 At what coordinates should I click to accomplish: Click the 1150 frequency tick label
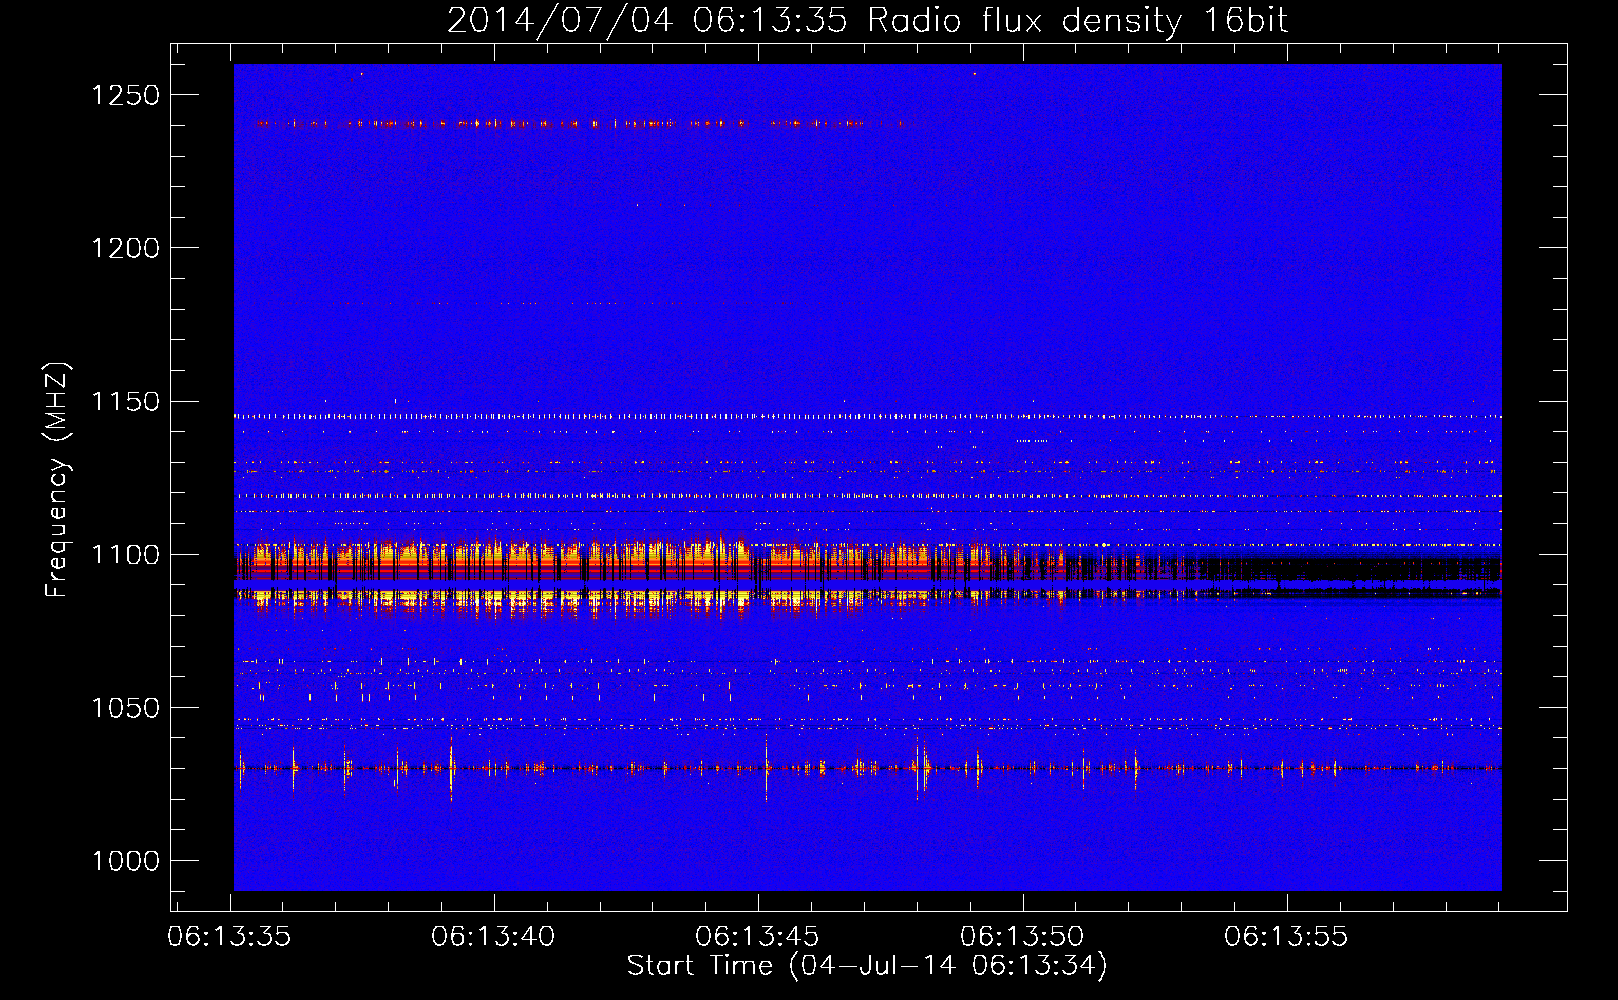pyautogui.click(x=125, y=402)
